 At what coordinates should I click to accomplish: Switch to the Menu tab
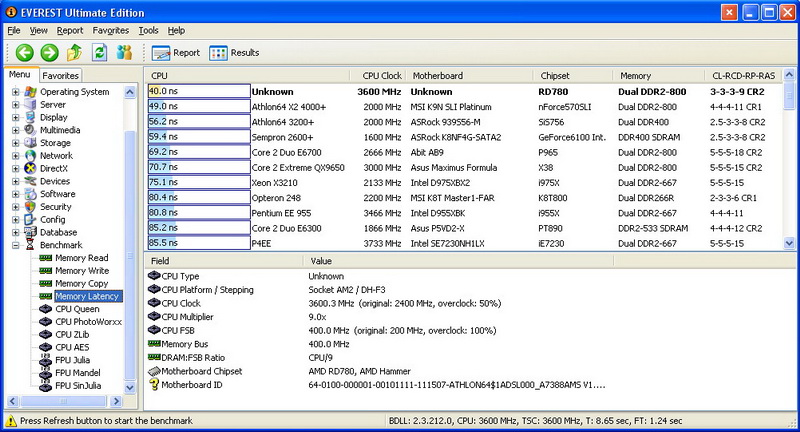tap(19, 74)
